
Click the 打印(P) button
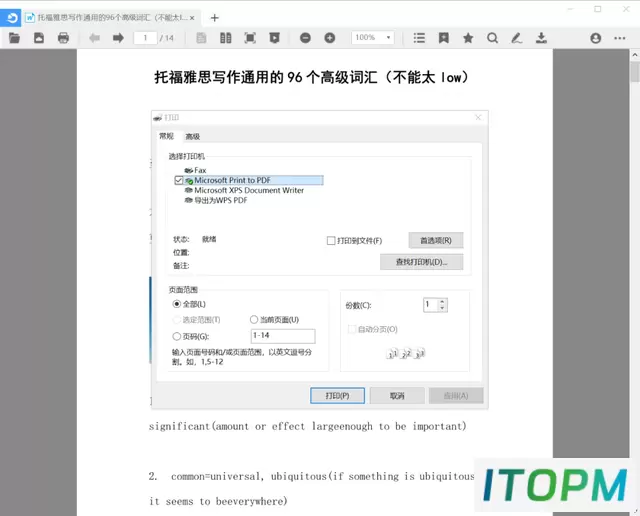(x=338, y=396)
